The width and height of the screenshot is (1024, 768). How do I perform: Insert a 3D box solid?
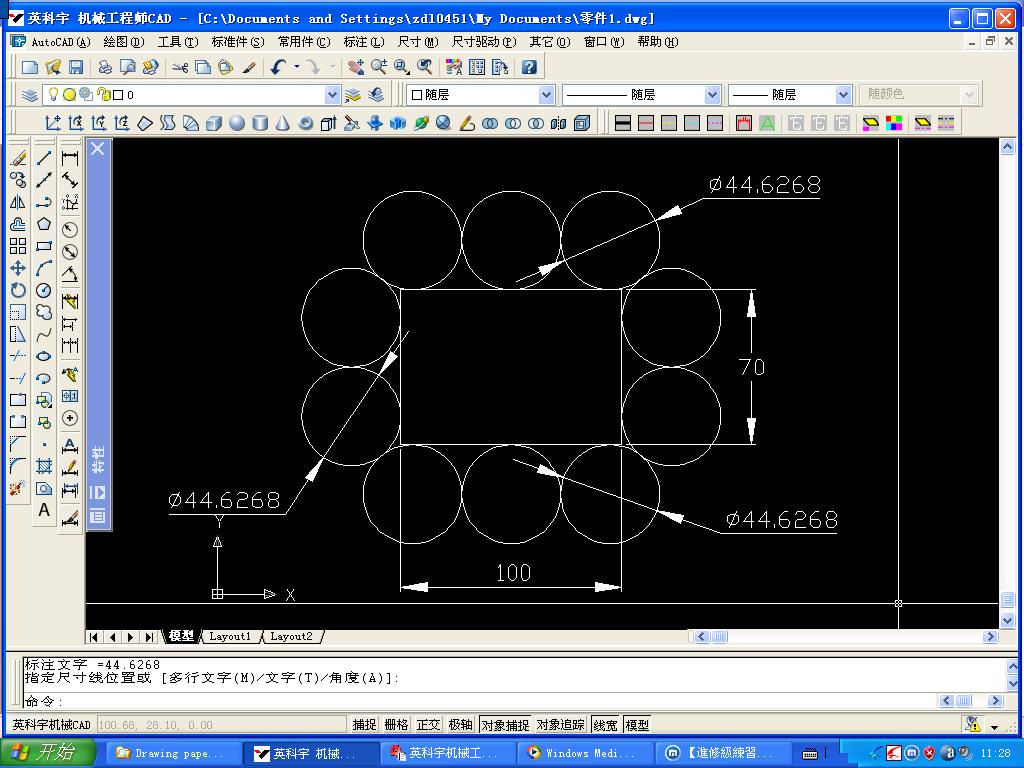point(214,123)
